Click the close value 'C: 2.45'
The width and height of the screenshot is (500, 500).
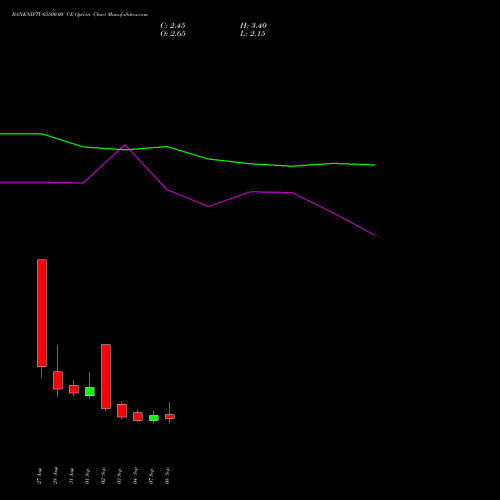click(173, 26)
